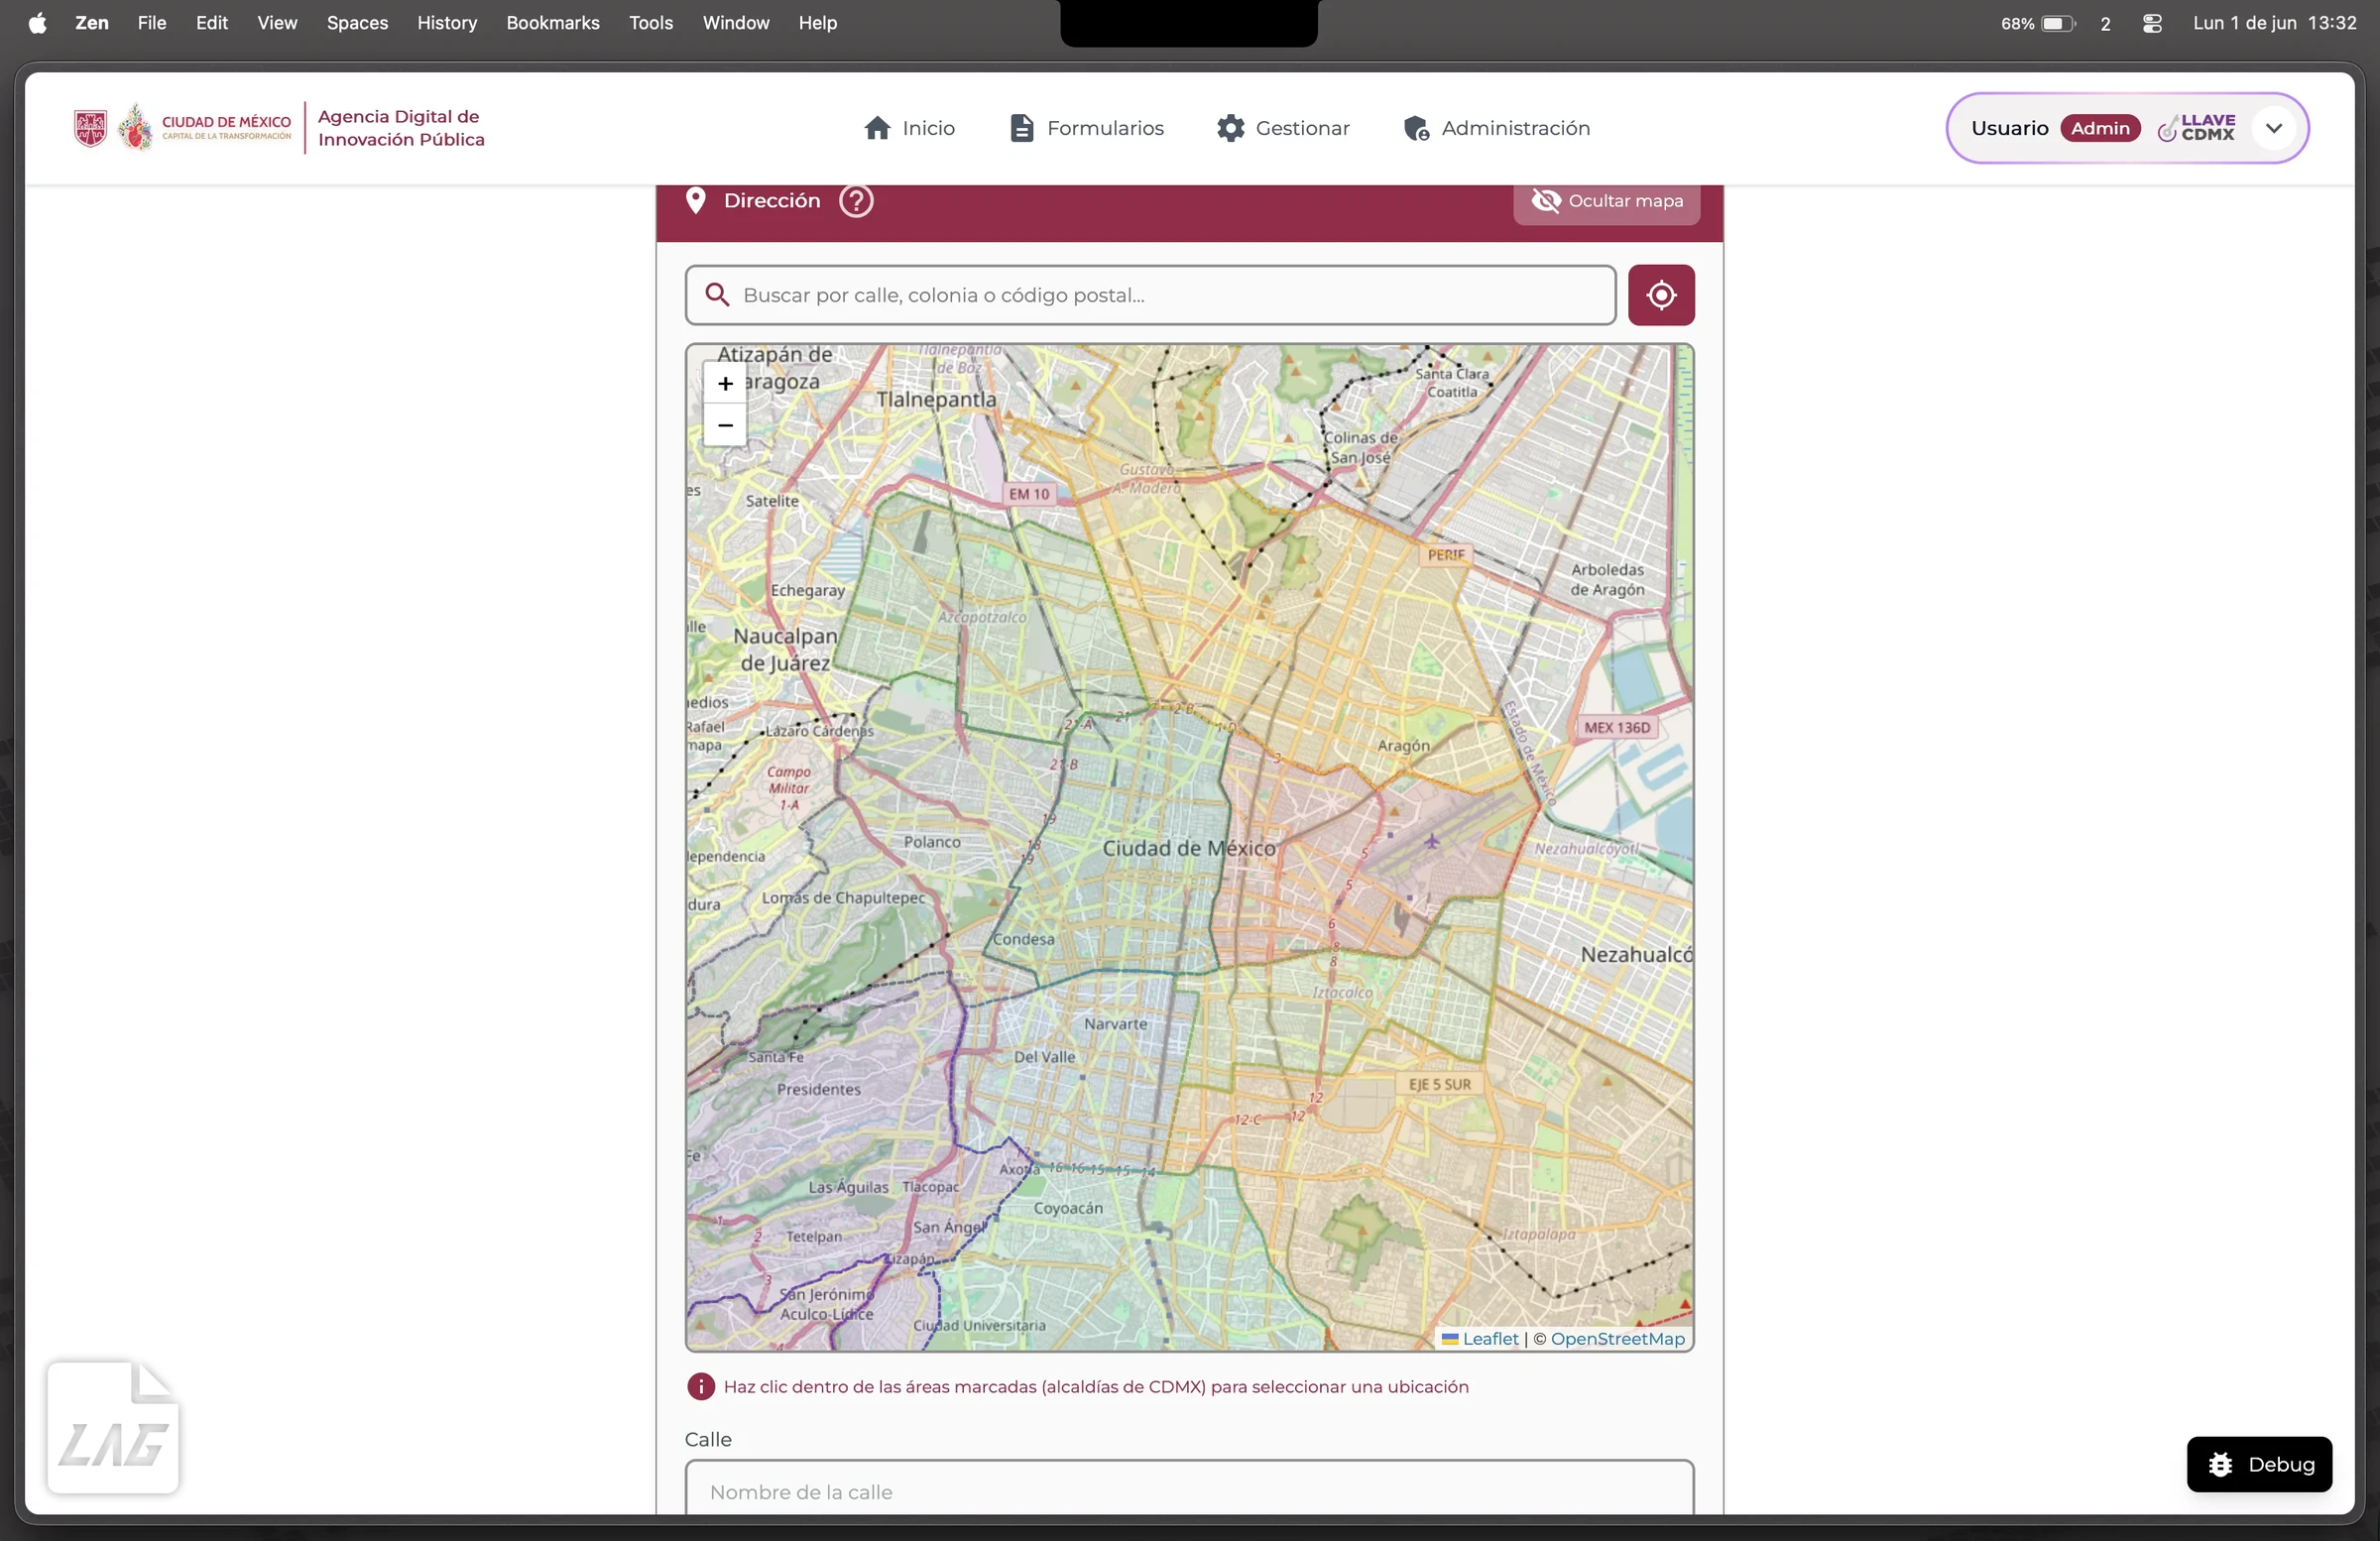Open the Gestionar section
The height and width of the screenshot is (1541, 2380).
click(1284, 128)
